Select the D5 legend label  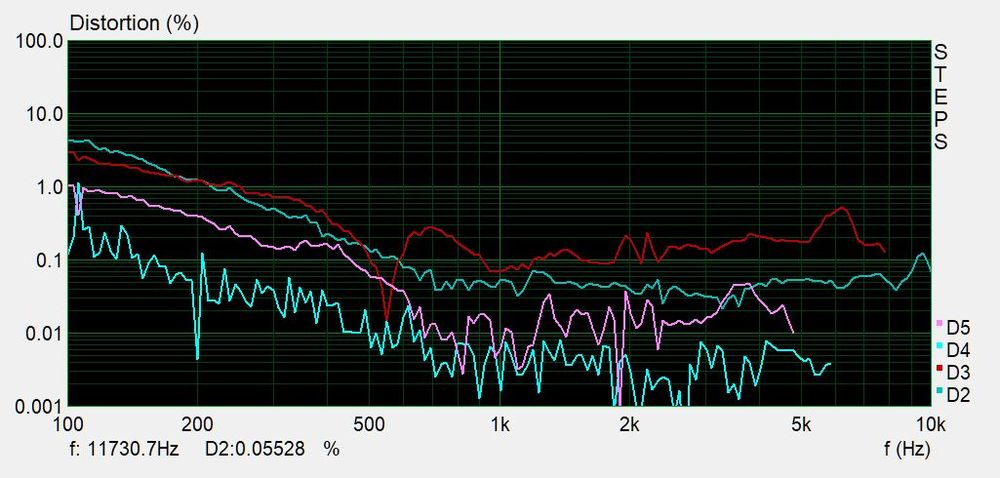coord(959,329)
